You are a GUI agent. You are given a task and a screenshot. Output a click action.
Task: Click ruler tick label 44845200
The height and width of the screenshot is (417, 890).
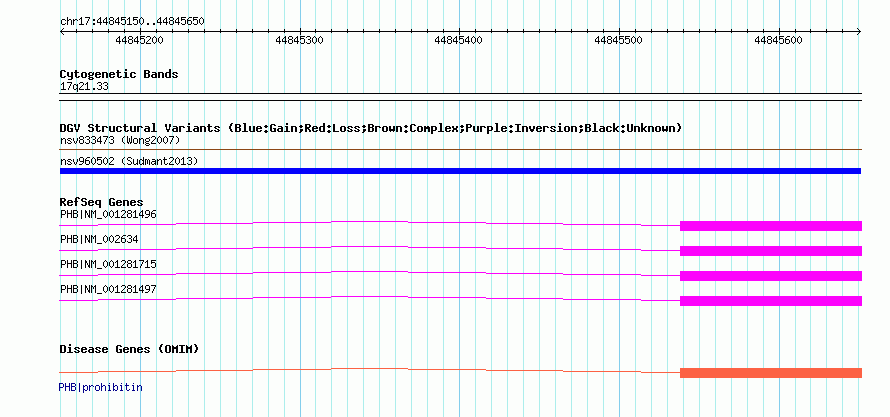[139, 40]
